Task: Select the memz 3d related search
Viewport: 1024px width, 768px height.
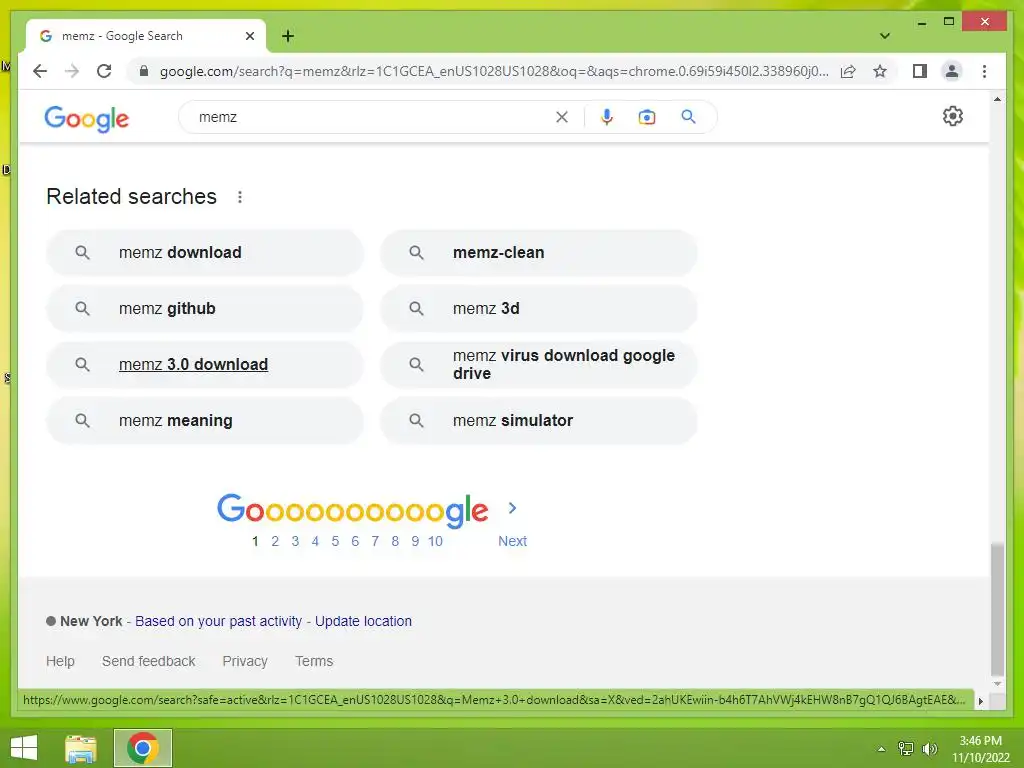Action: coord(539,308)
